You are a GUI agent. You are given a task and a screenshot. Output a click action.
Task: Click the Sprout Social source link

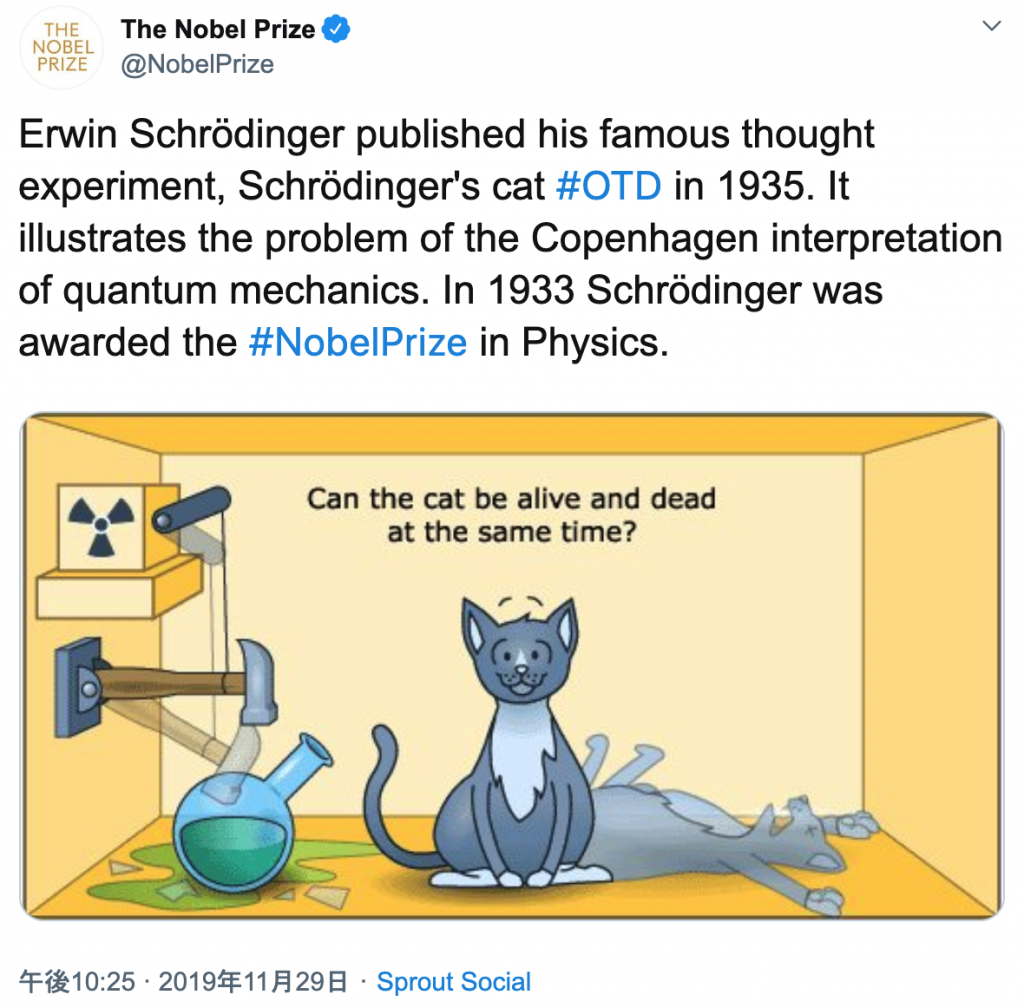(x=453, y=981)
